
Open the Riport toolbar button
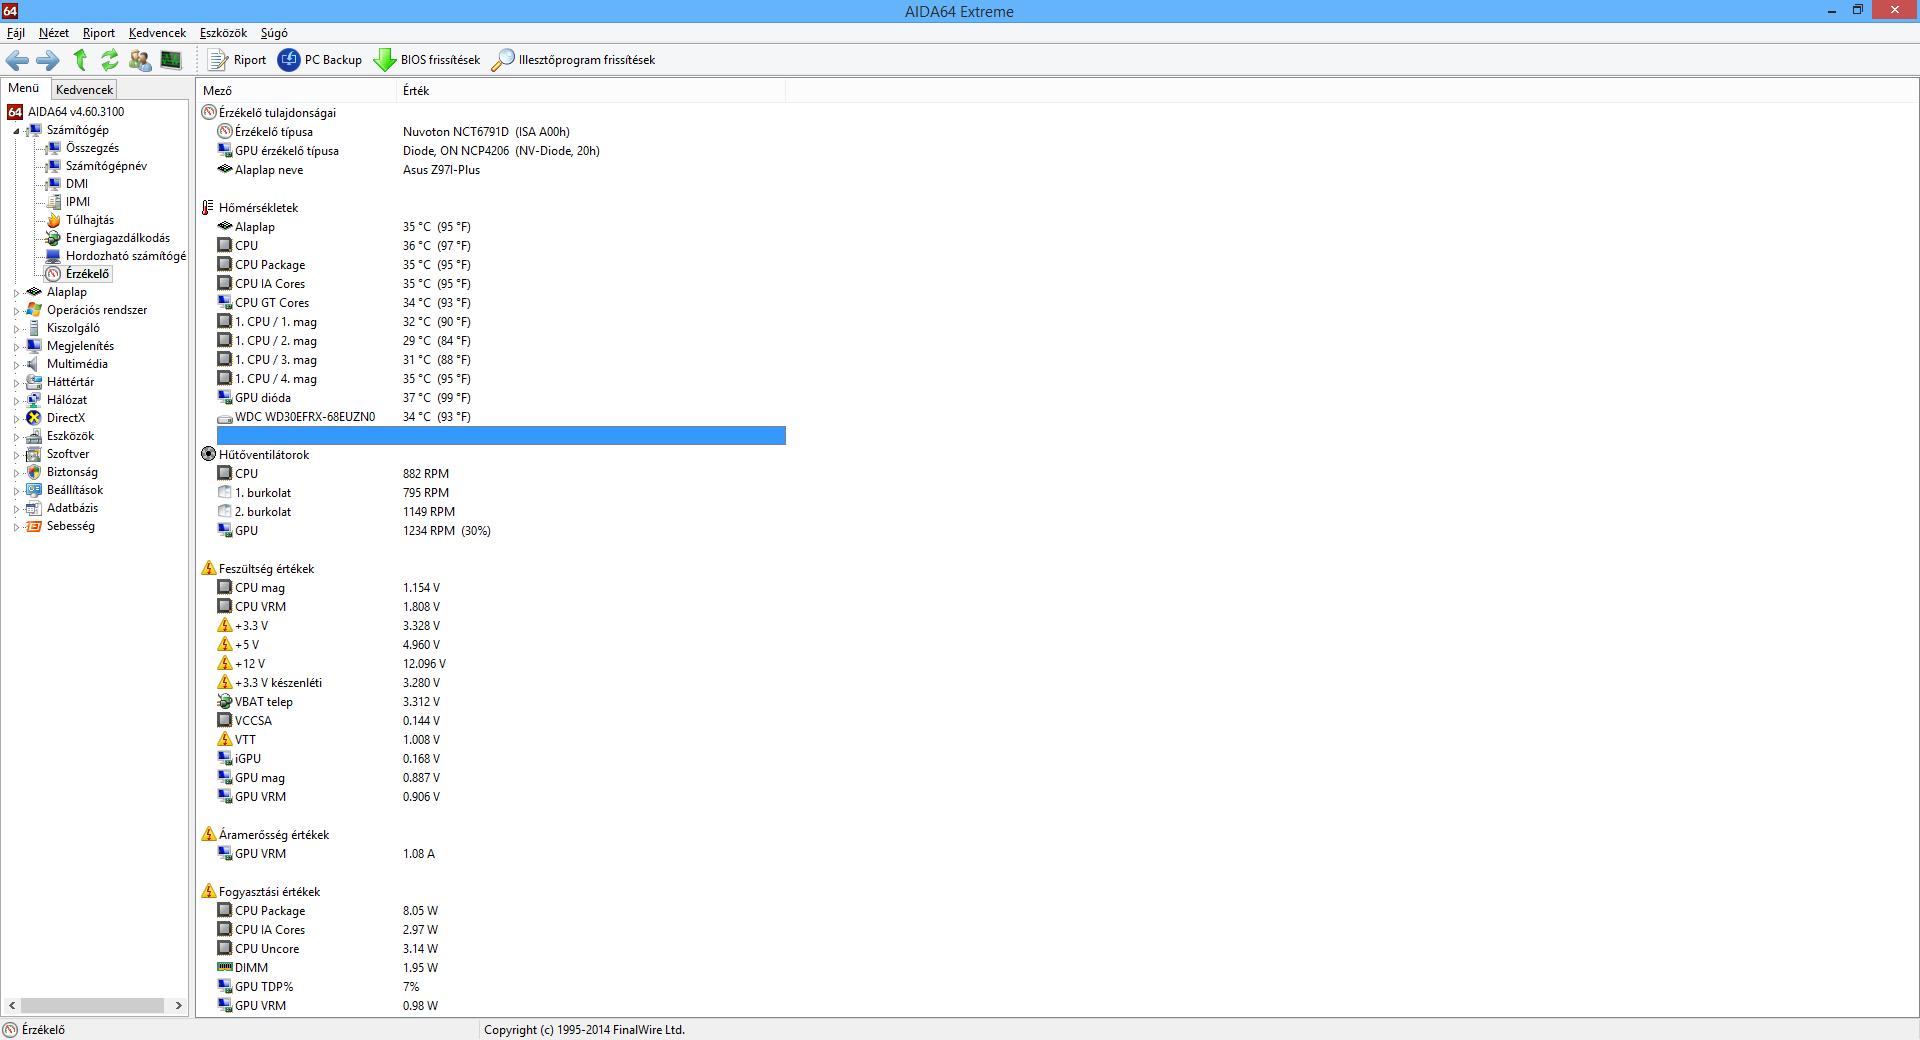[237, 60]
